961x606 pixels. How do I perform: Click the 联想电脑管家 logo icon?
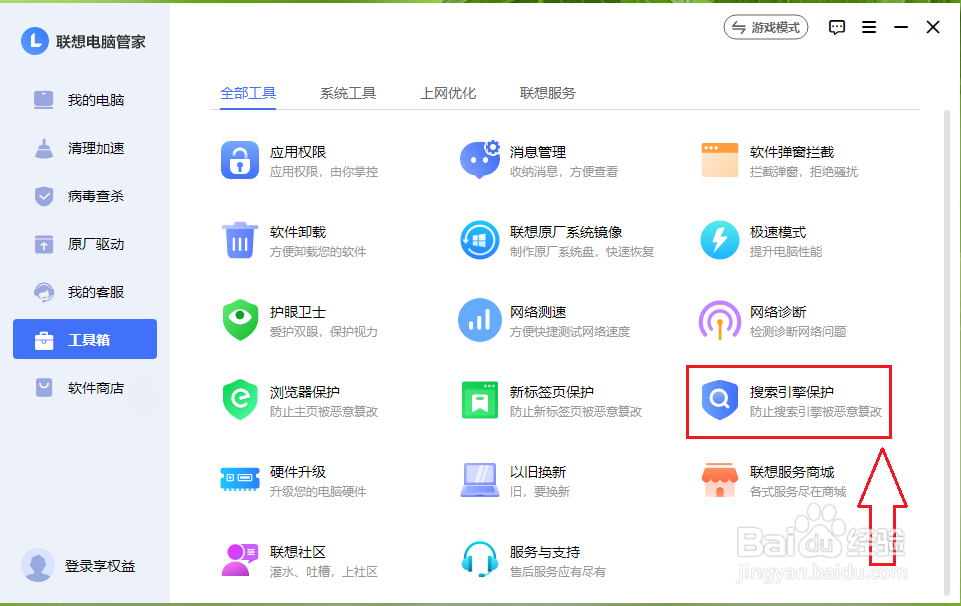(x=35, y=41)
